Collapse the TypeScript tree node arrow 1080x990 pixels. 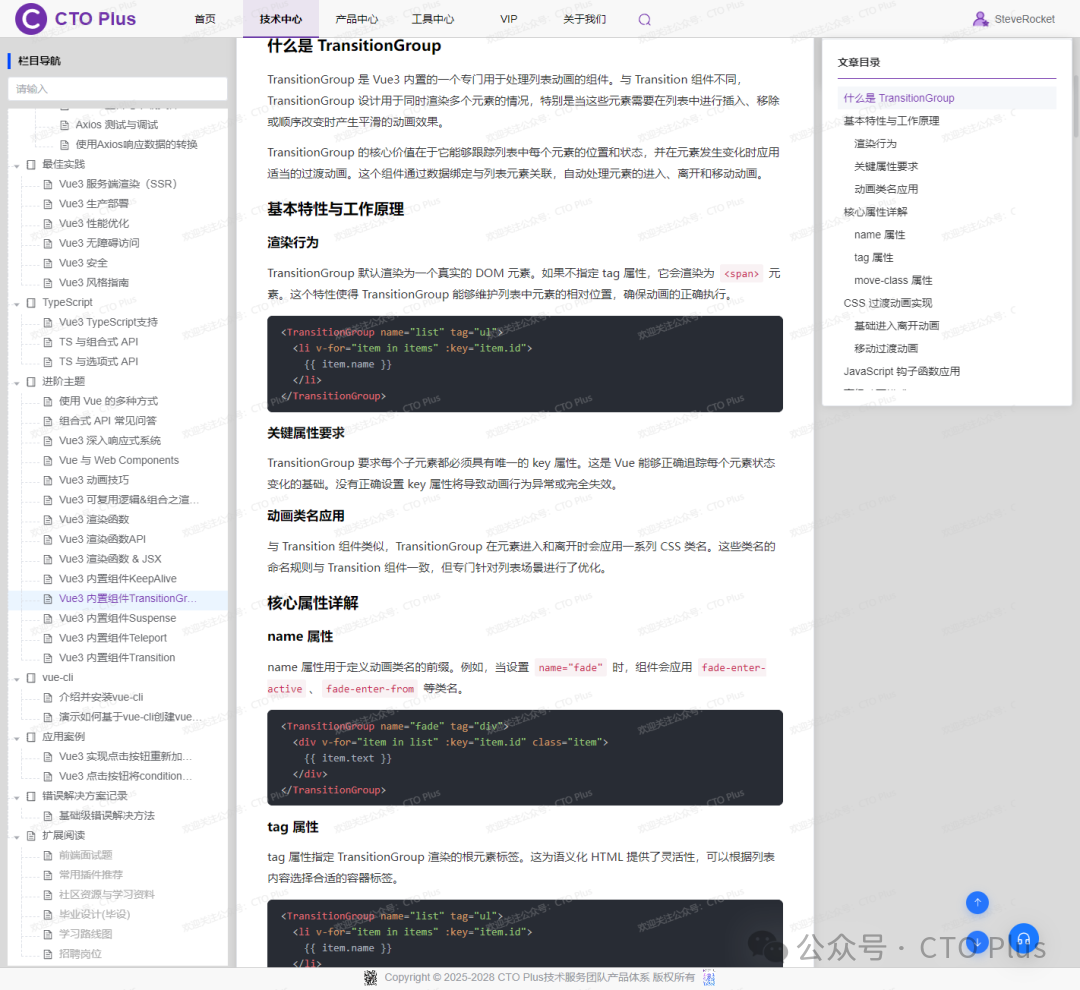[x=17, y=304]
